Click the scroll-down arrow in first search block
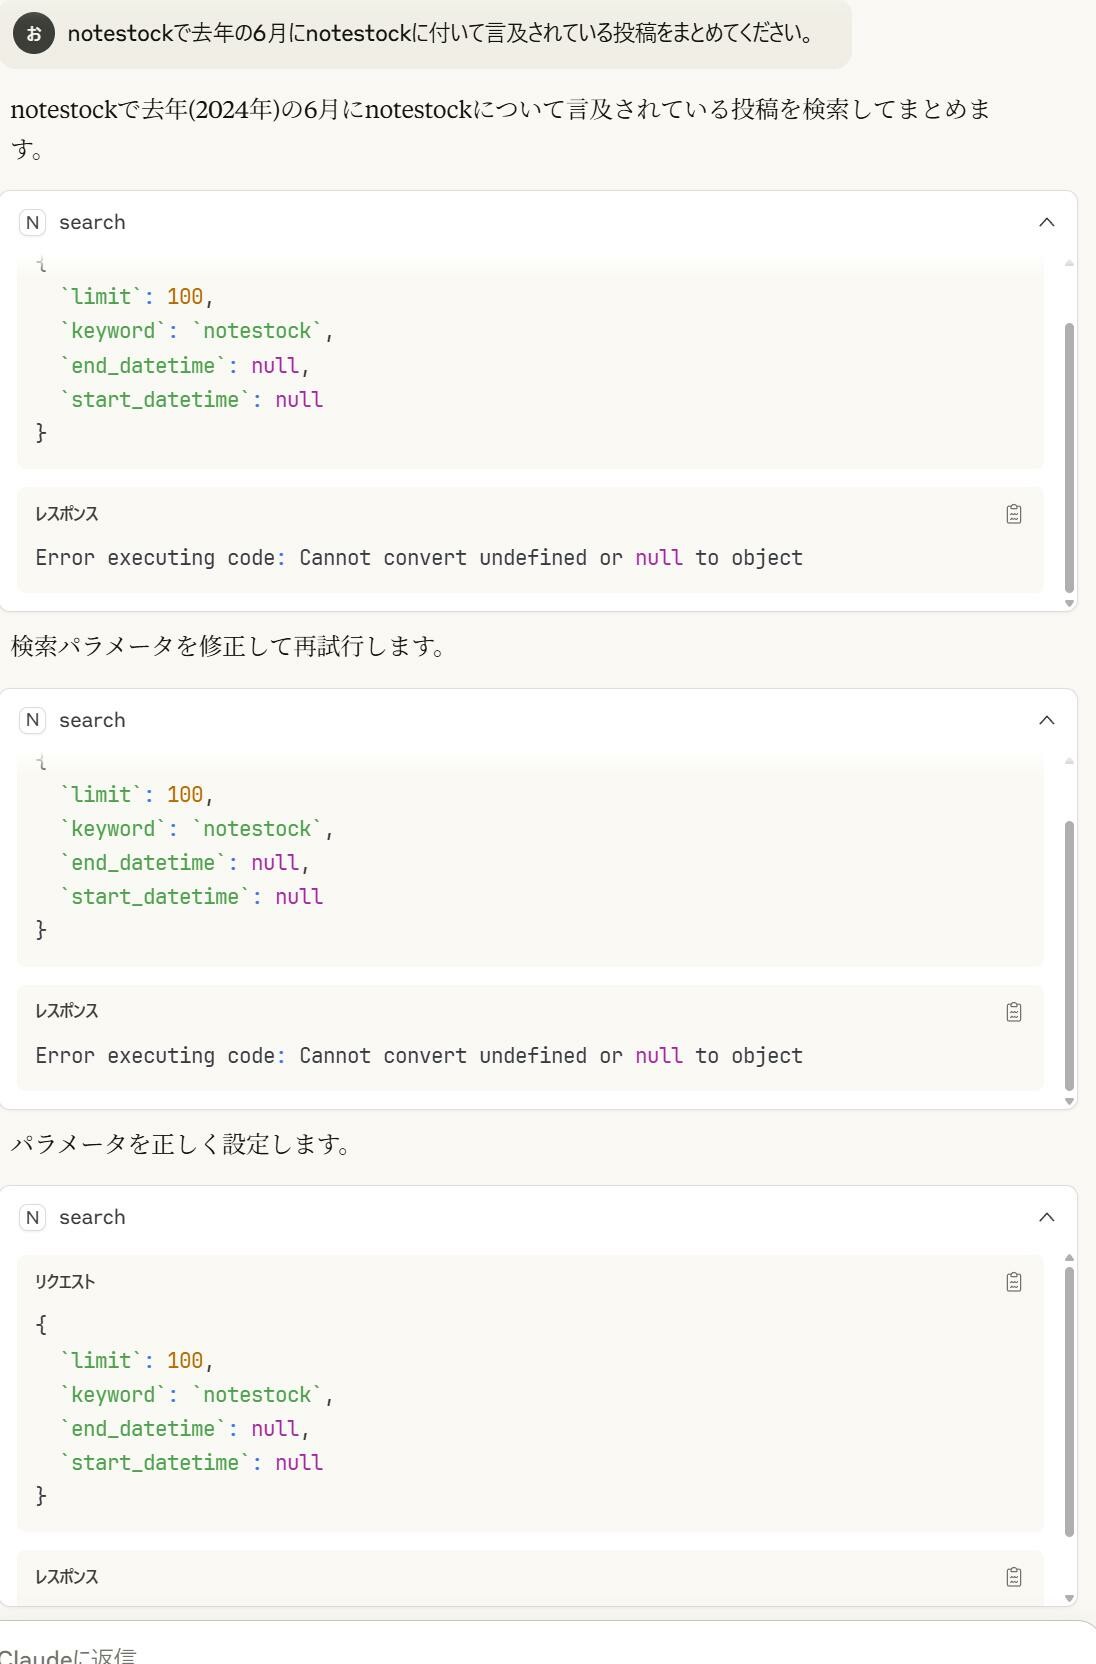The image size is (1096, 1664). coord(1069,603)
